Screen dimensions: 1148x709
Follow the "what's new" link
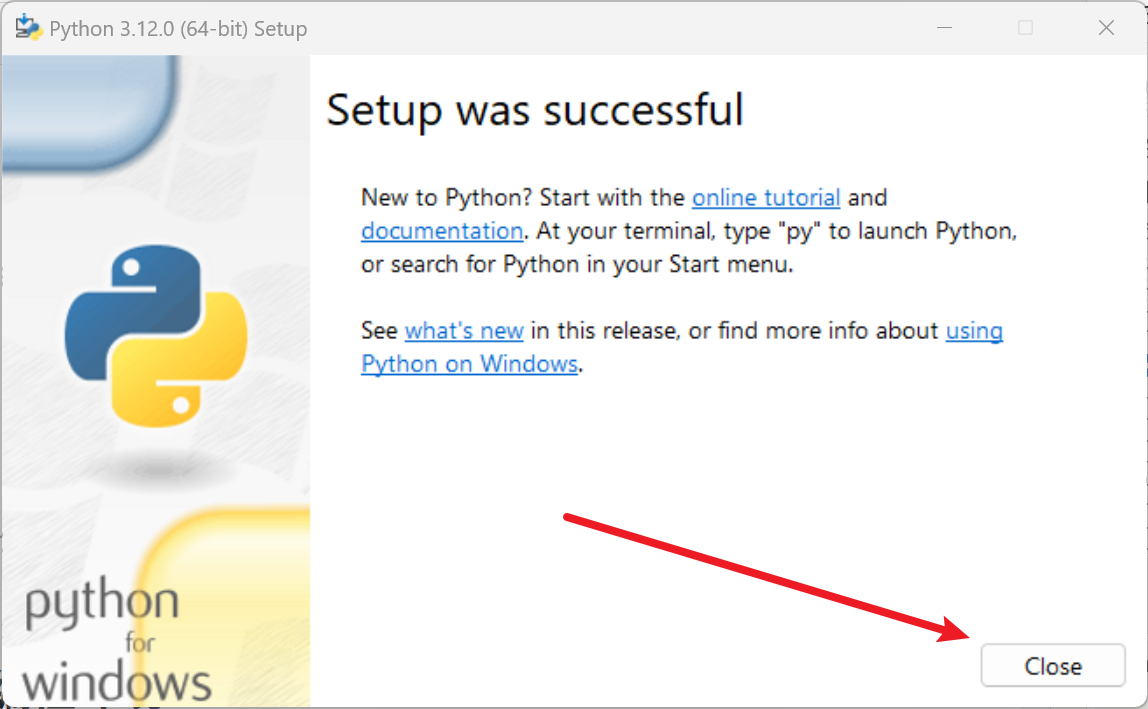[x=464, y=330]
